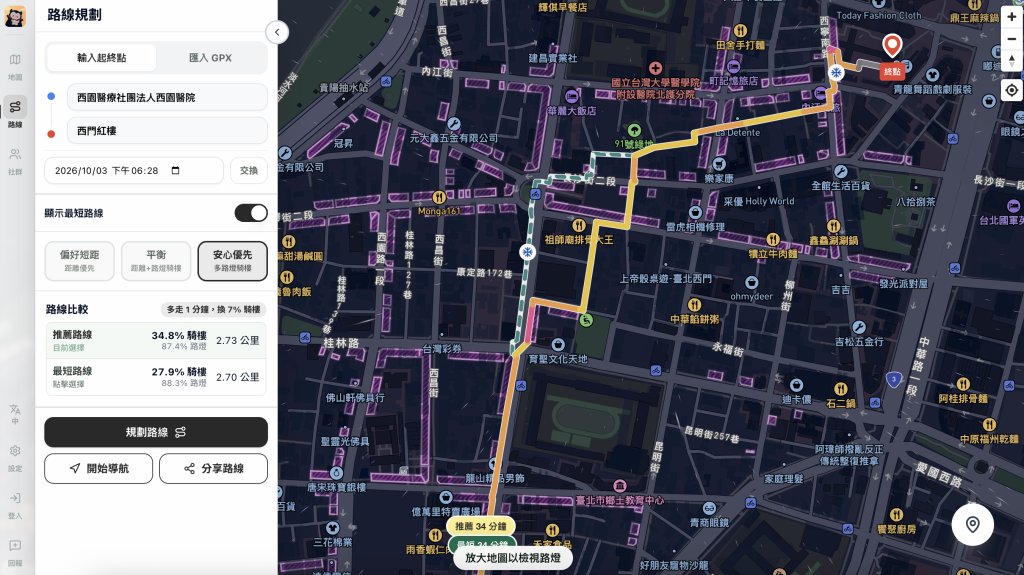Viewport: 1024px width, 575px height.
Task: Click the 規劃路線 plan route button
Action: click(156, 432)
